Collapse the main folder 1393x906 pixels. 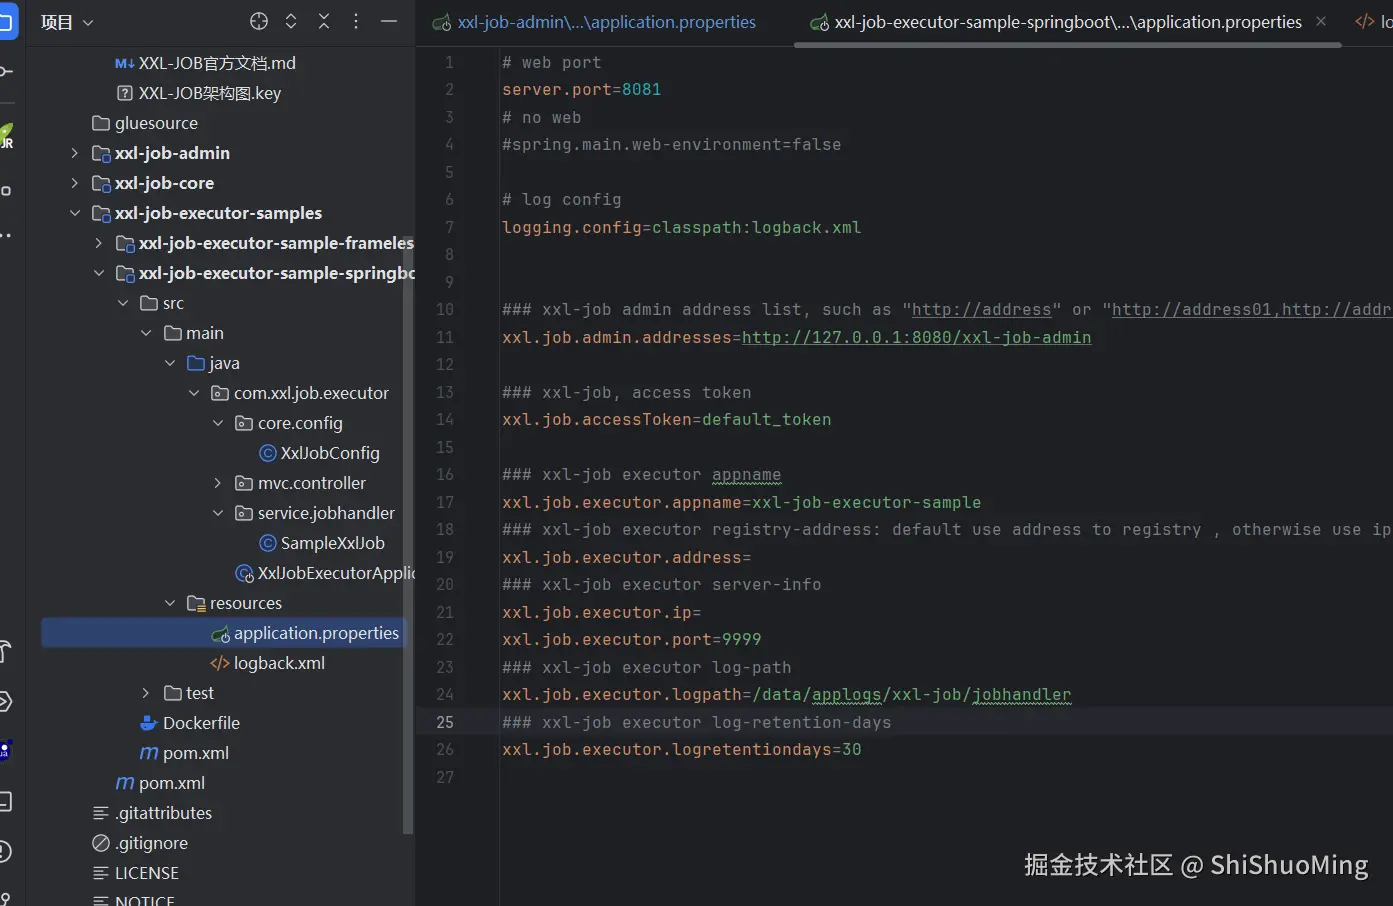tap(146, 333)
